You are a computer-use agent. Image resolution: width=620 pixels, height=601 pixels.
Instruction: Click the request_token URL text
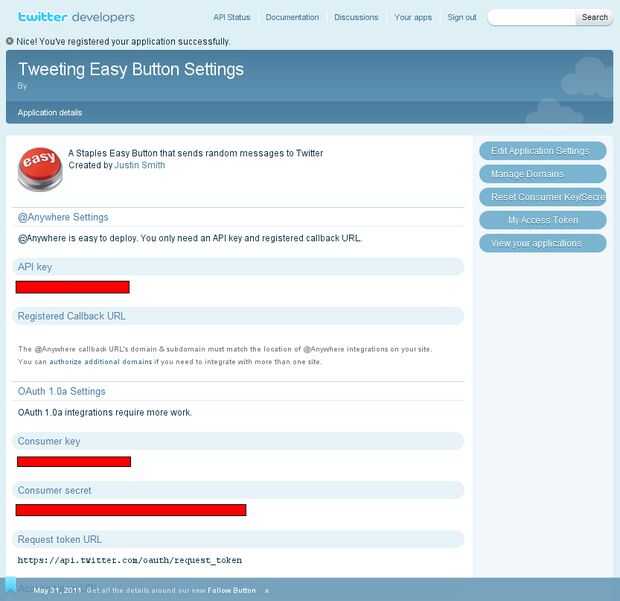(x=130, y=560)
